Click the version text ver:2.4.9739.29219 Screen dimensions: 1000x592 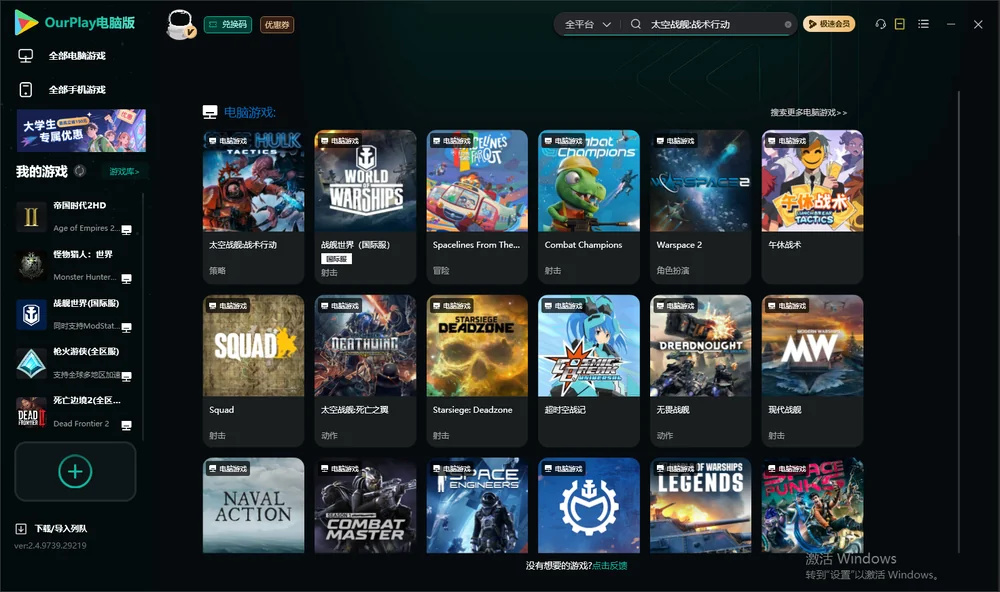click(50, 546)
